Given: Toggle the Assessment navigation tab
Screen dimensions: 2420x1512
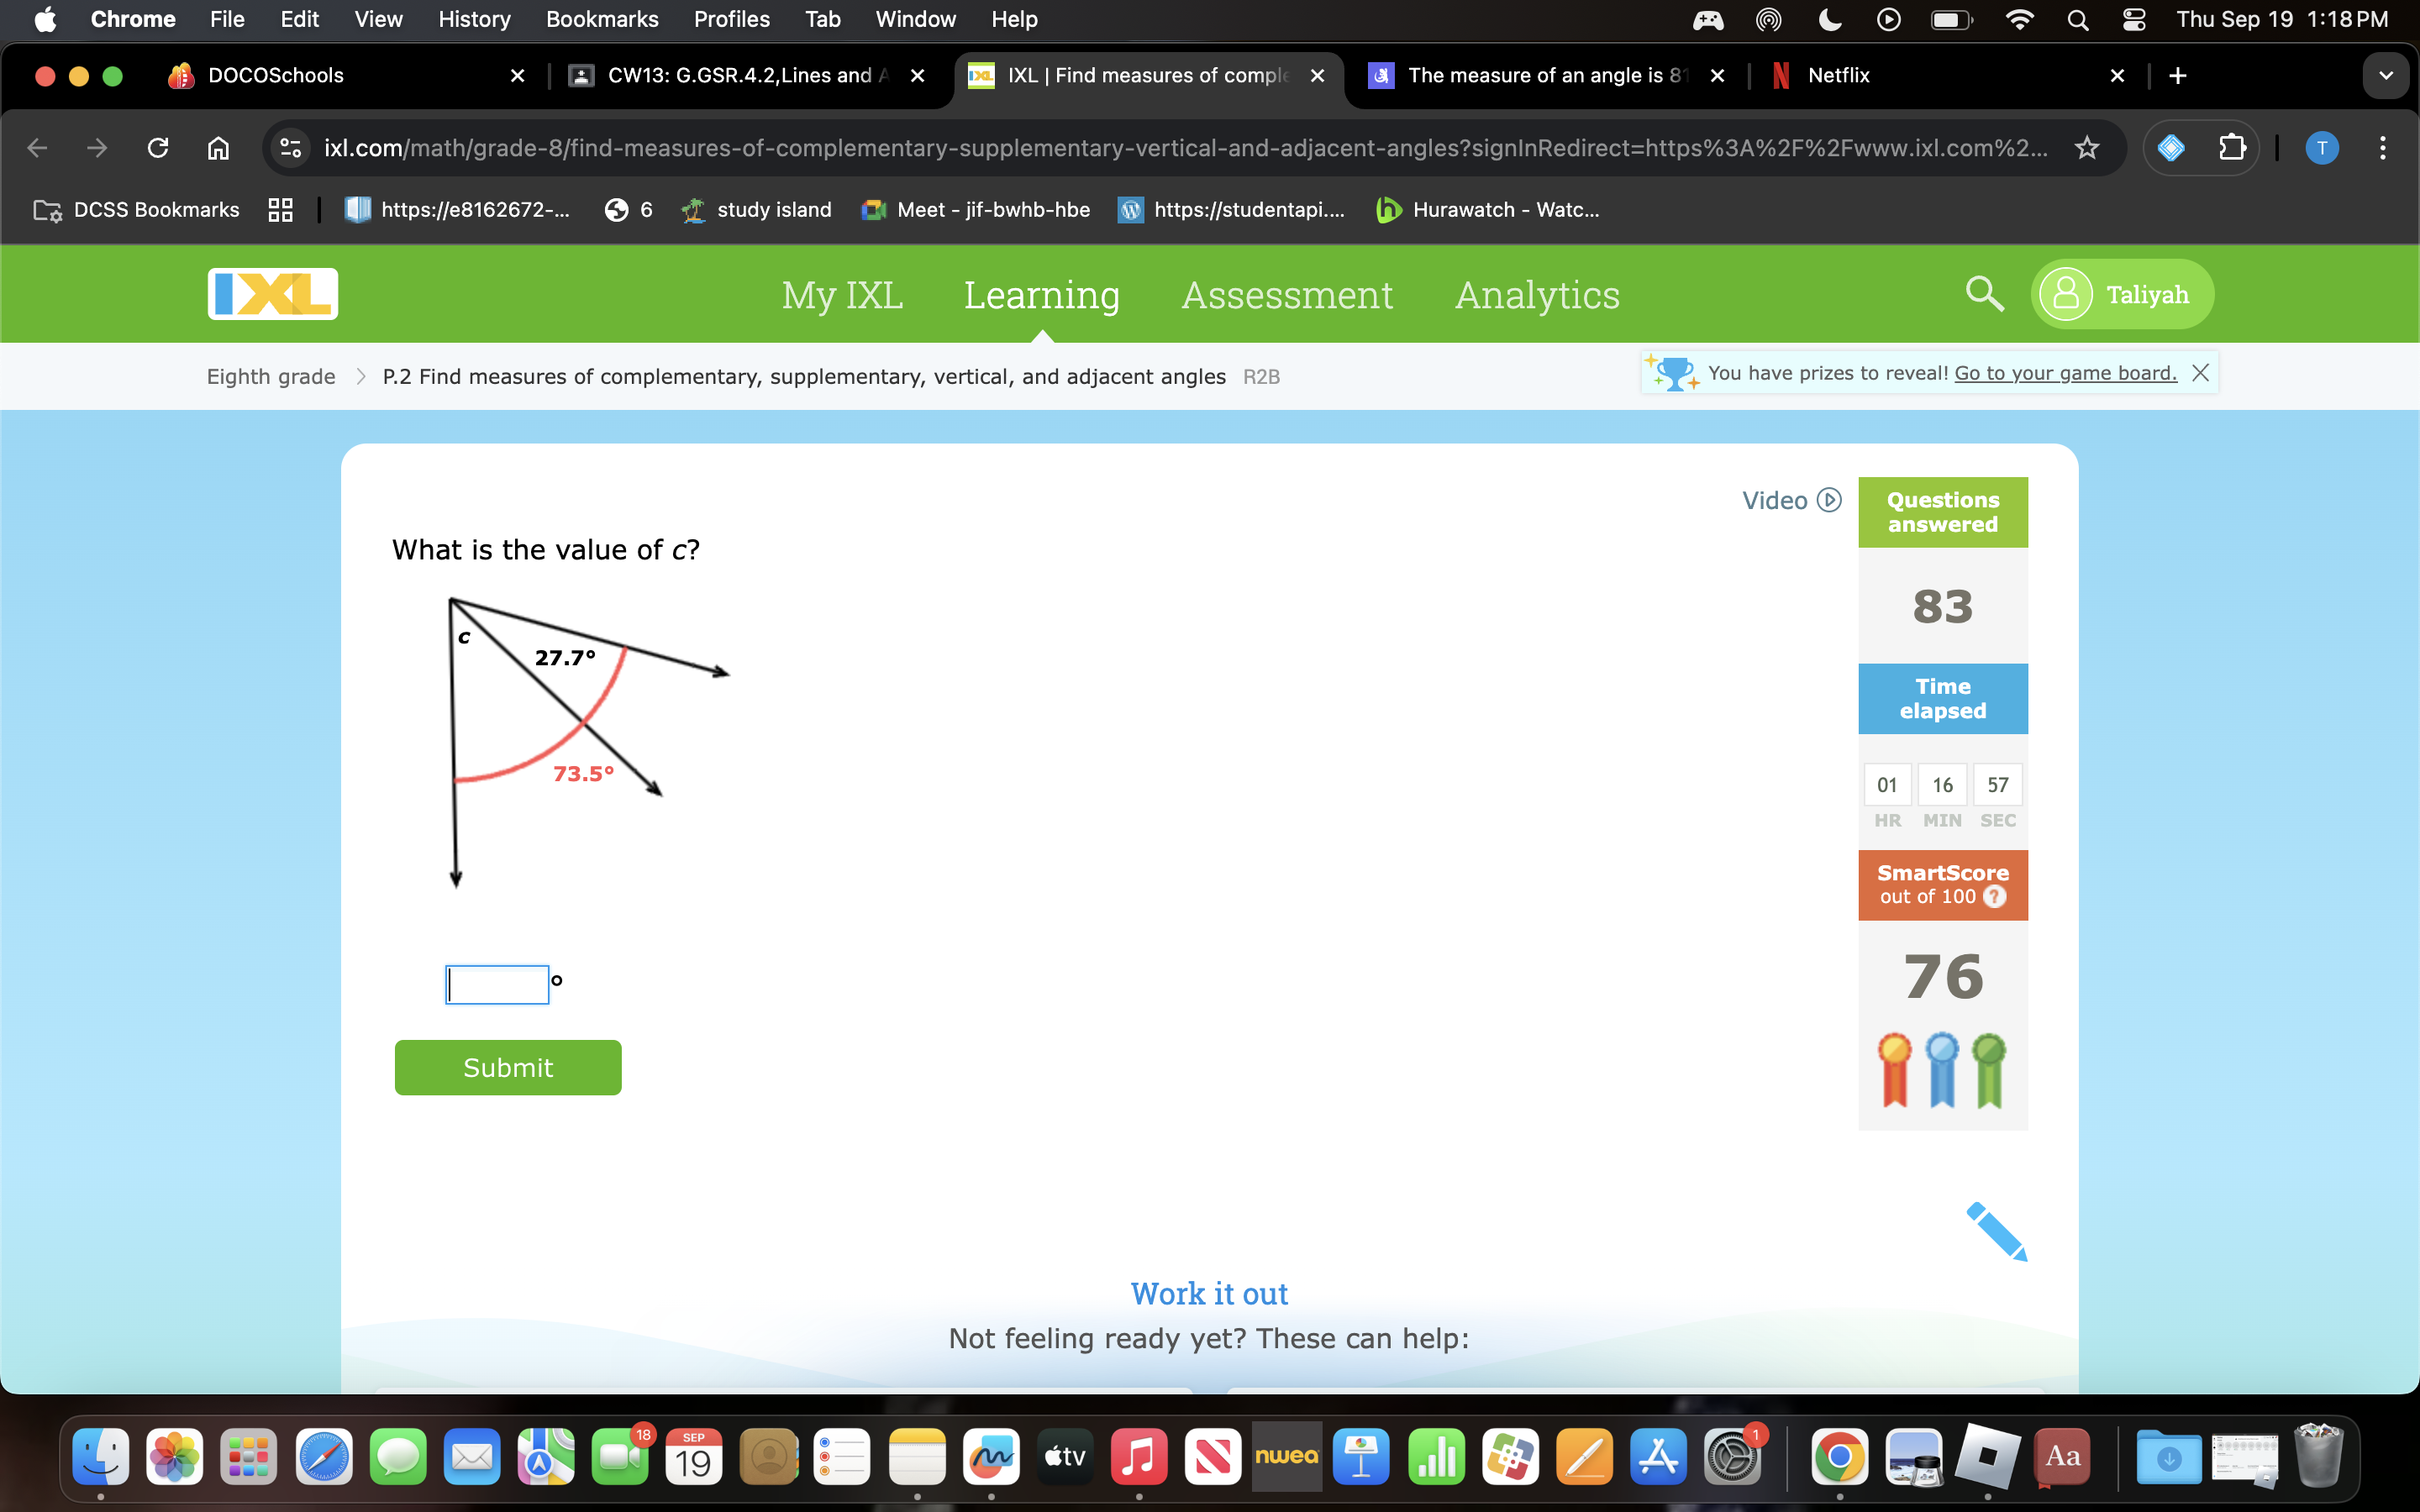Looking at the screenshot, I should (1286, 292).
